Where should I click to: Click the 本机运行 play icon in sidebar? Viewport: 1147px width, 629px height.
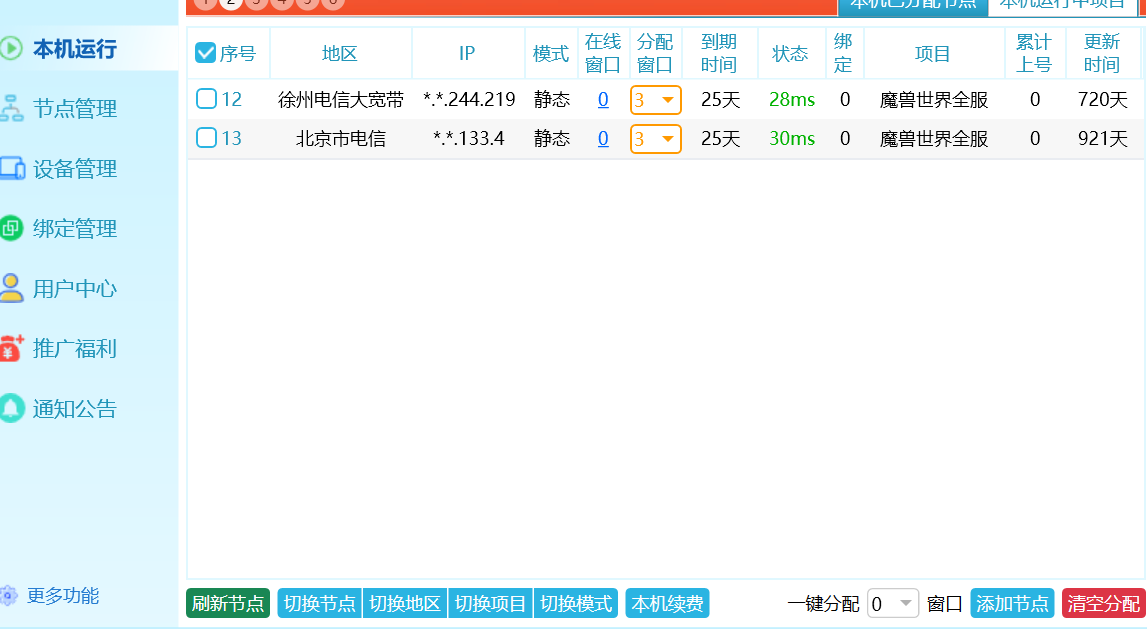click(12, 48)
